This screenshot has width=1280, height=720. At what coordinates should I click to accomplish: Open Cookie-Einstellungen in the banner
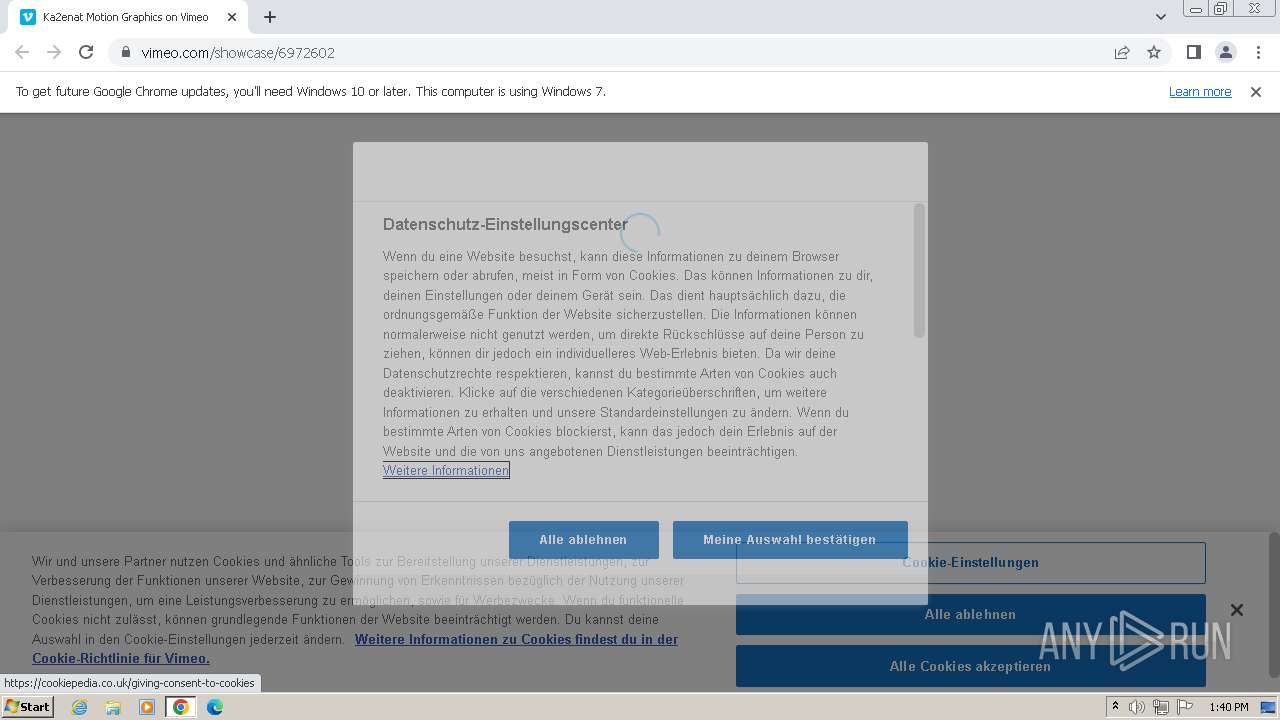(x=970, y=562)
